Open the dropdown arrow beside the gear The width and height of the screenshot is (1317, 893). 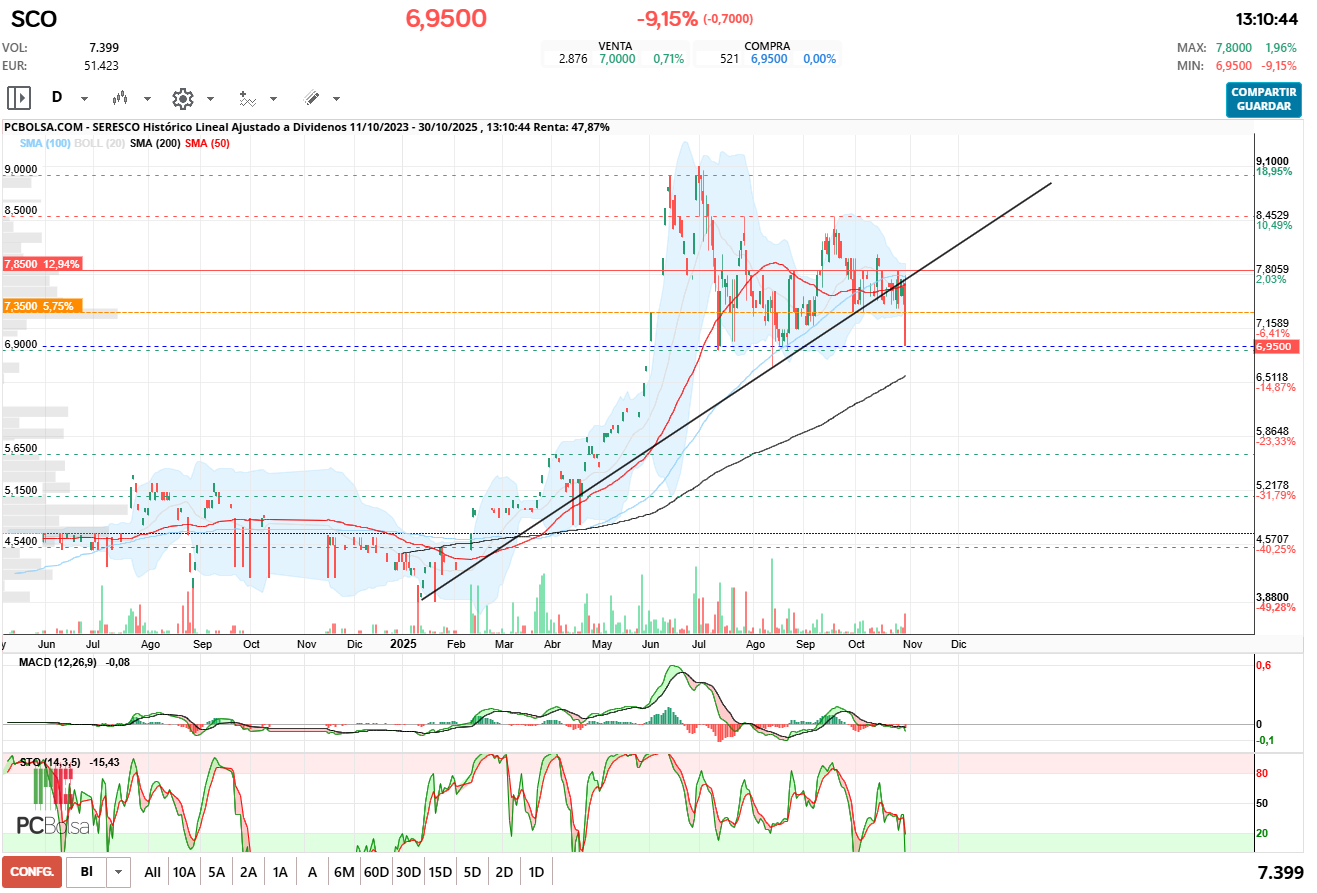(x=210, y=99)
